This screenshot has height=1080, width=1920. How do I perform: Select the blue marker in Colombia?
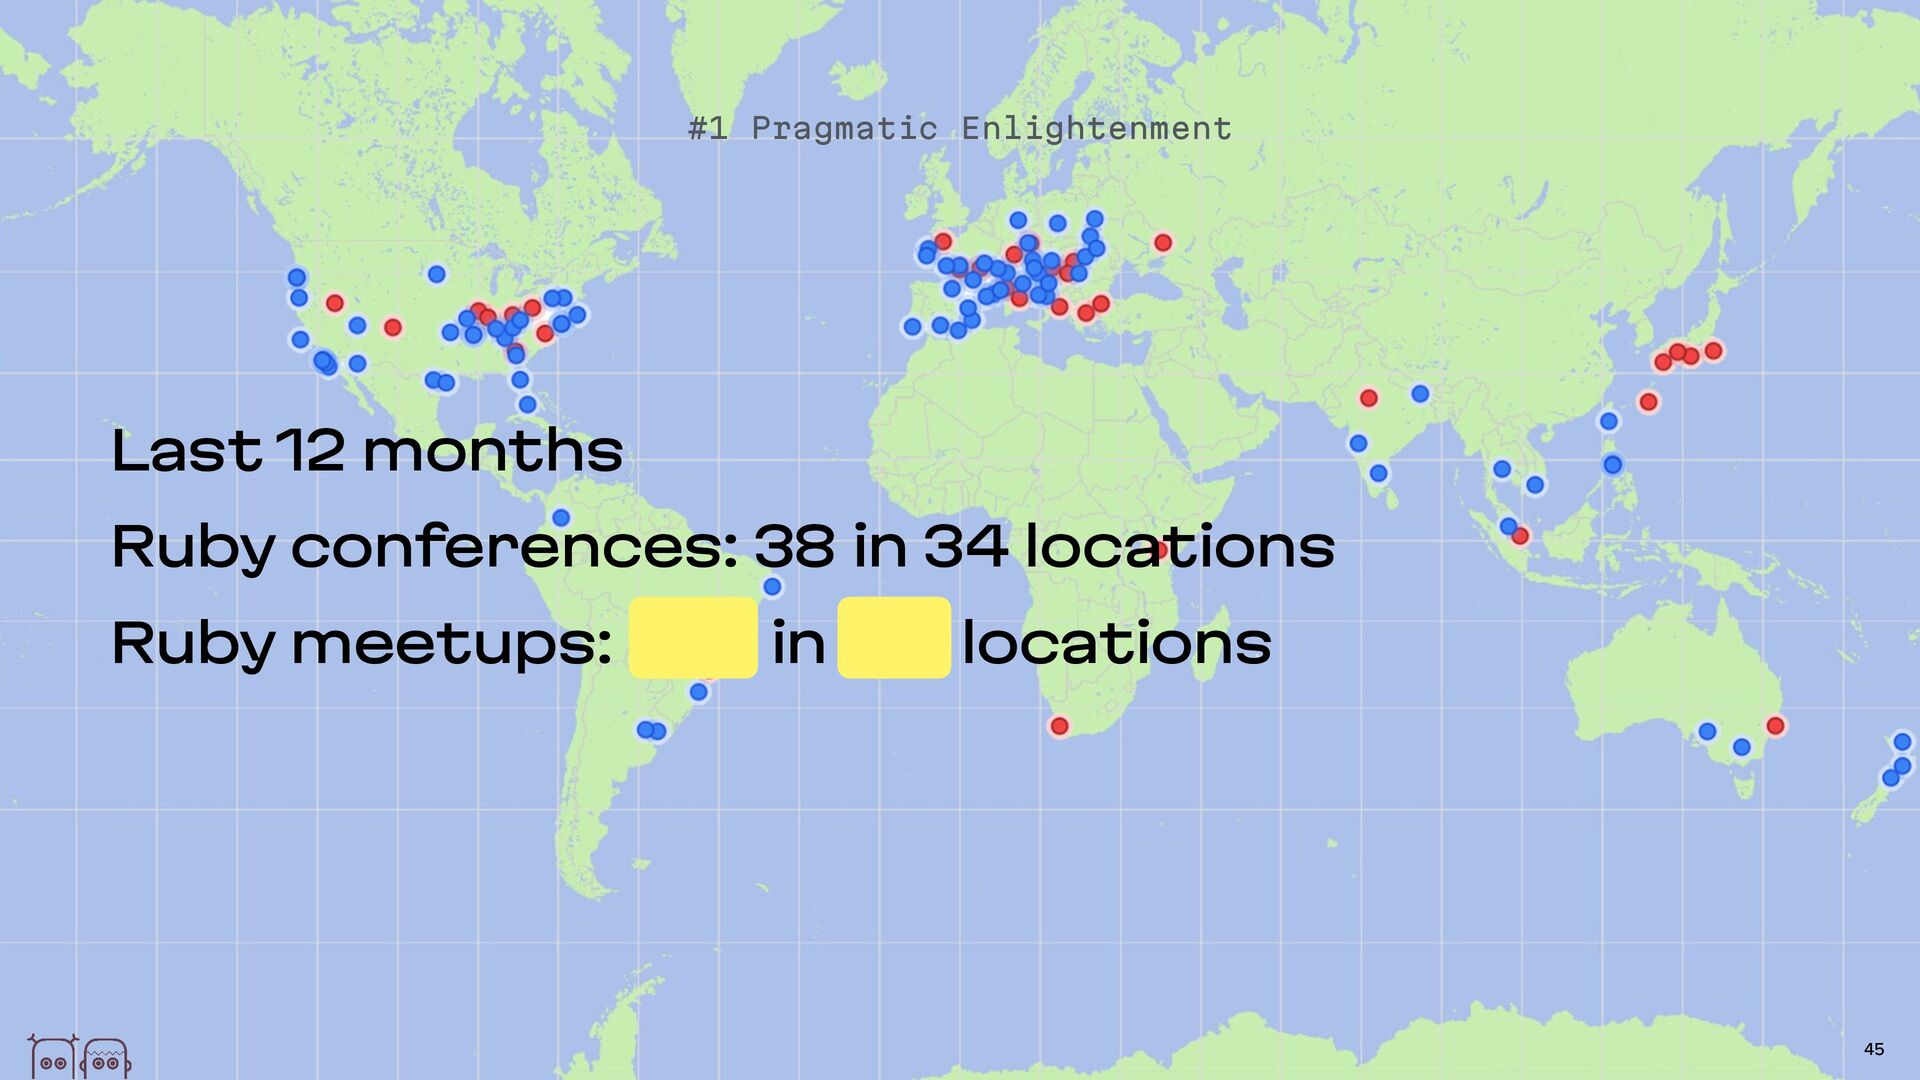561,518
